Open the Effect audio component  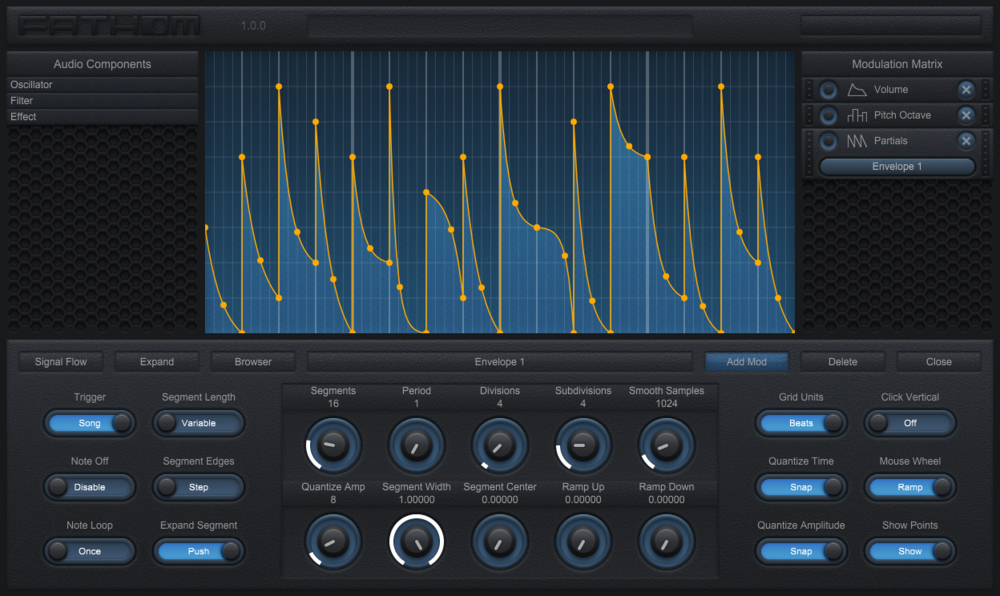(102, 117)
